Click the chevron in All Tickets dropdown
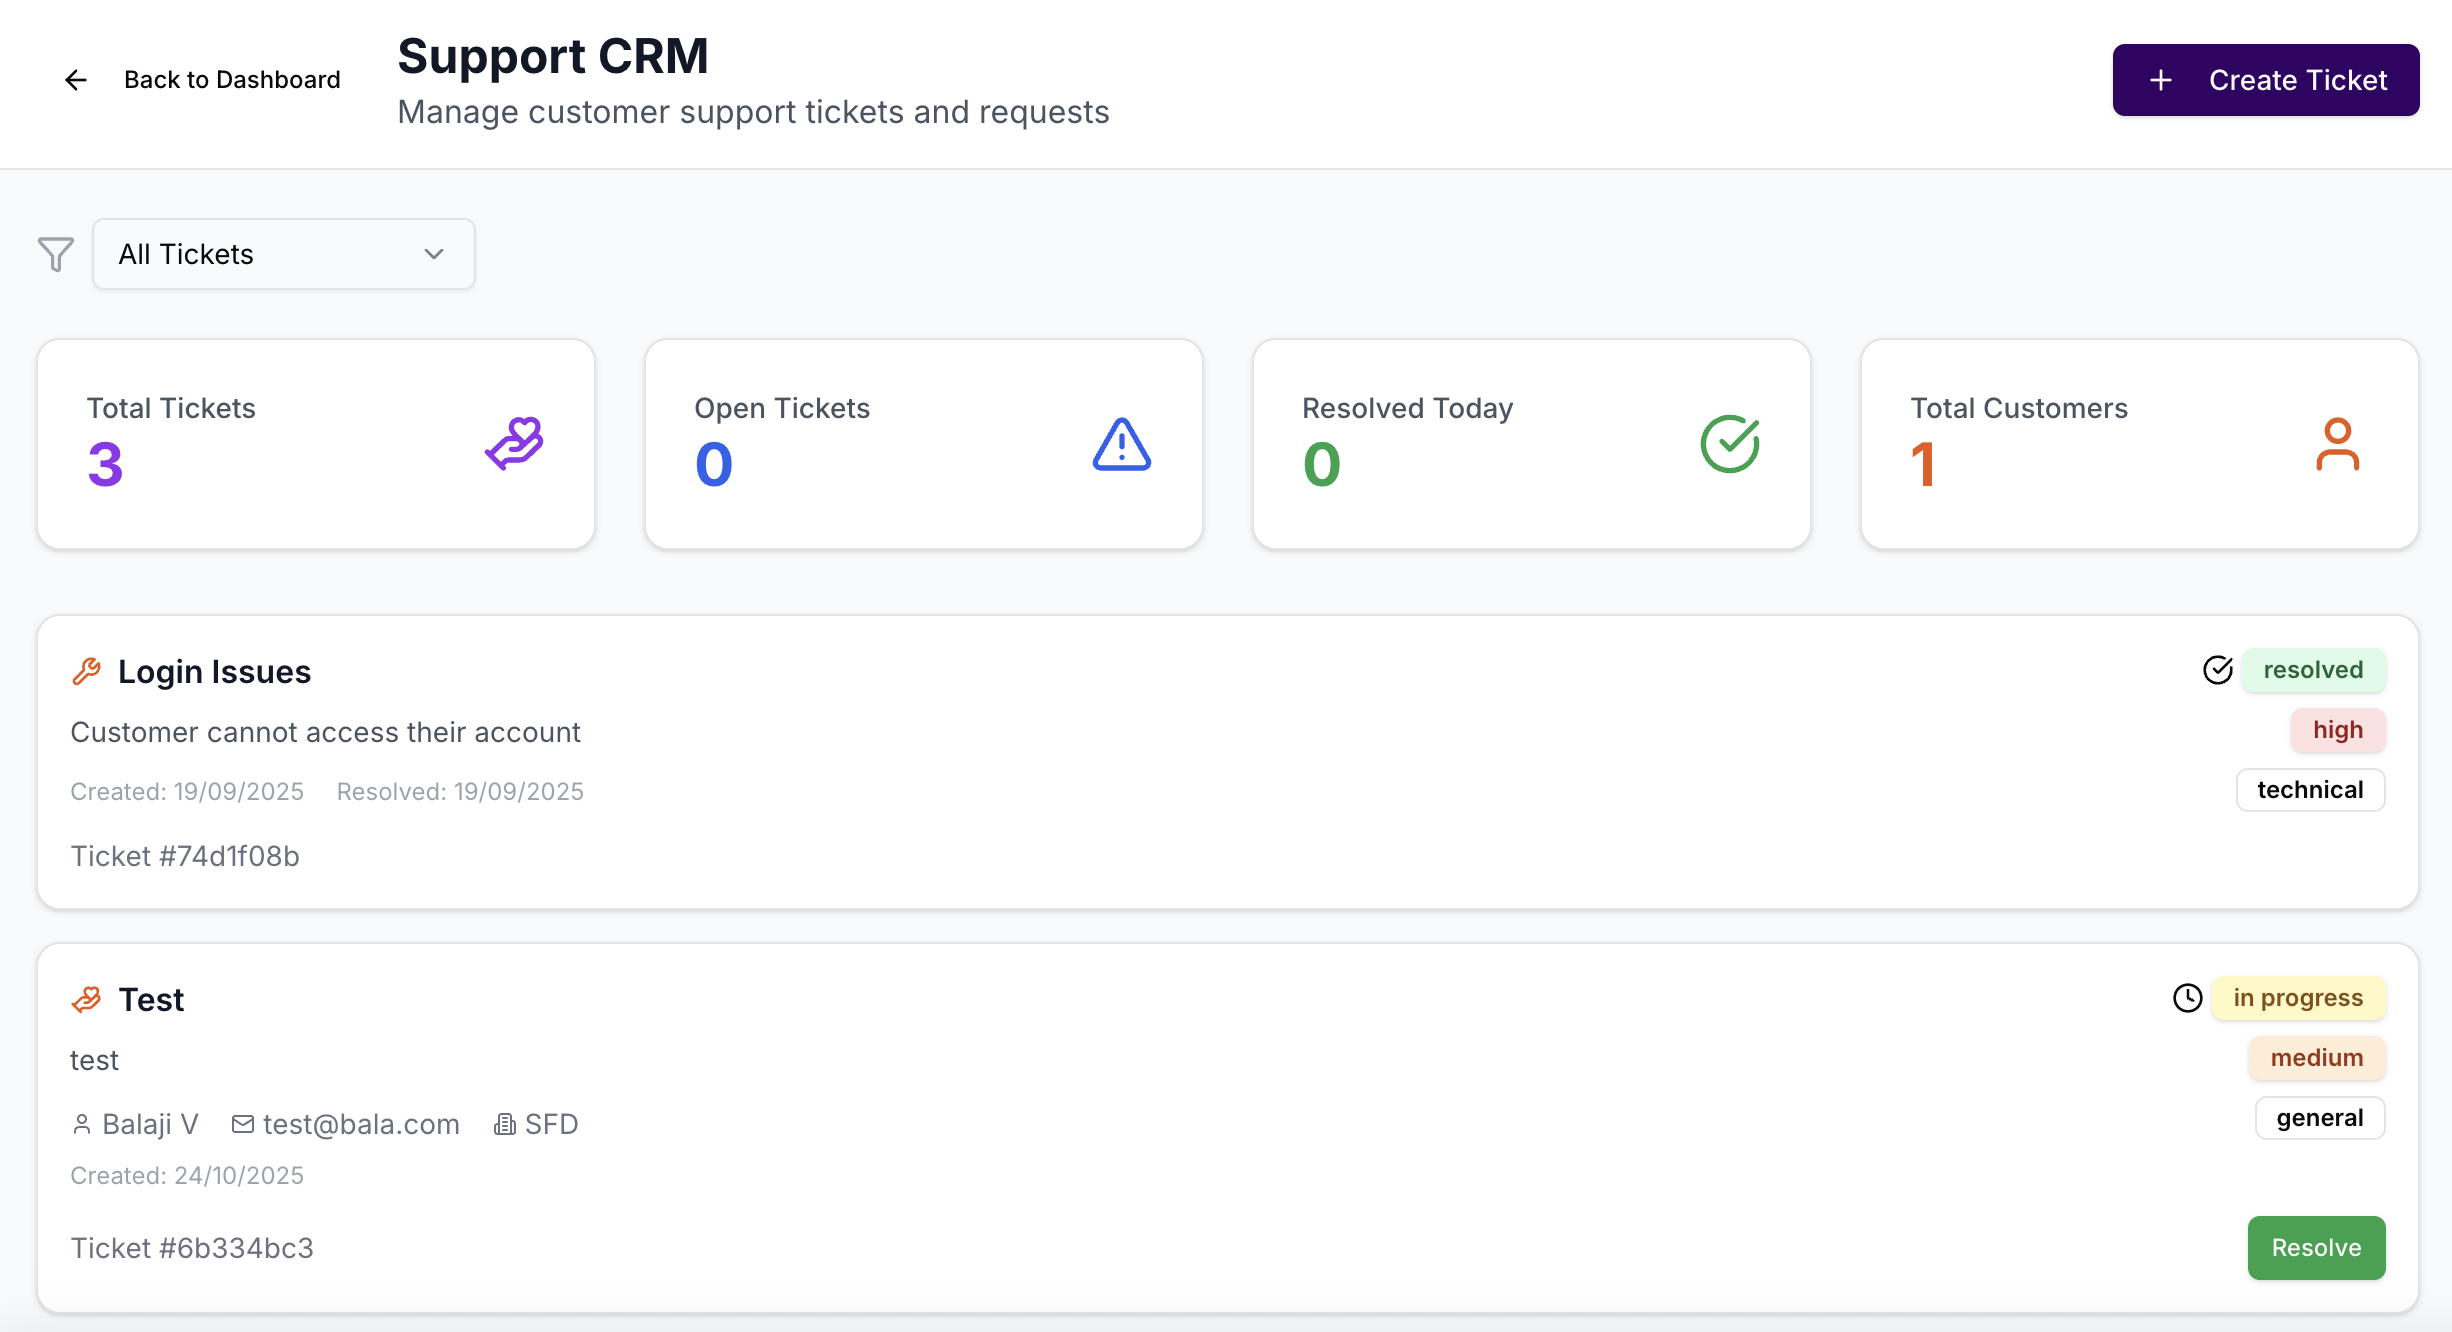This screenshot has height=1332, width=2452. coord(434,254)
